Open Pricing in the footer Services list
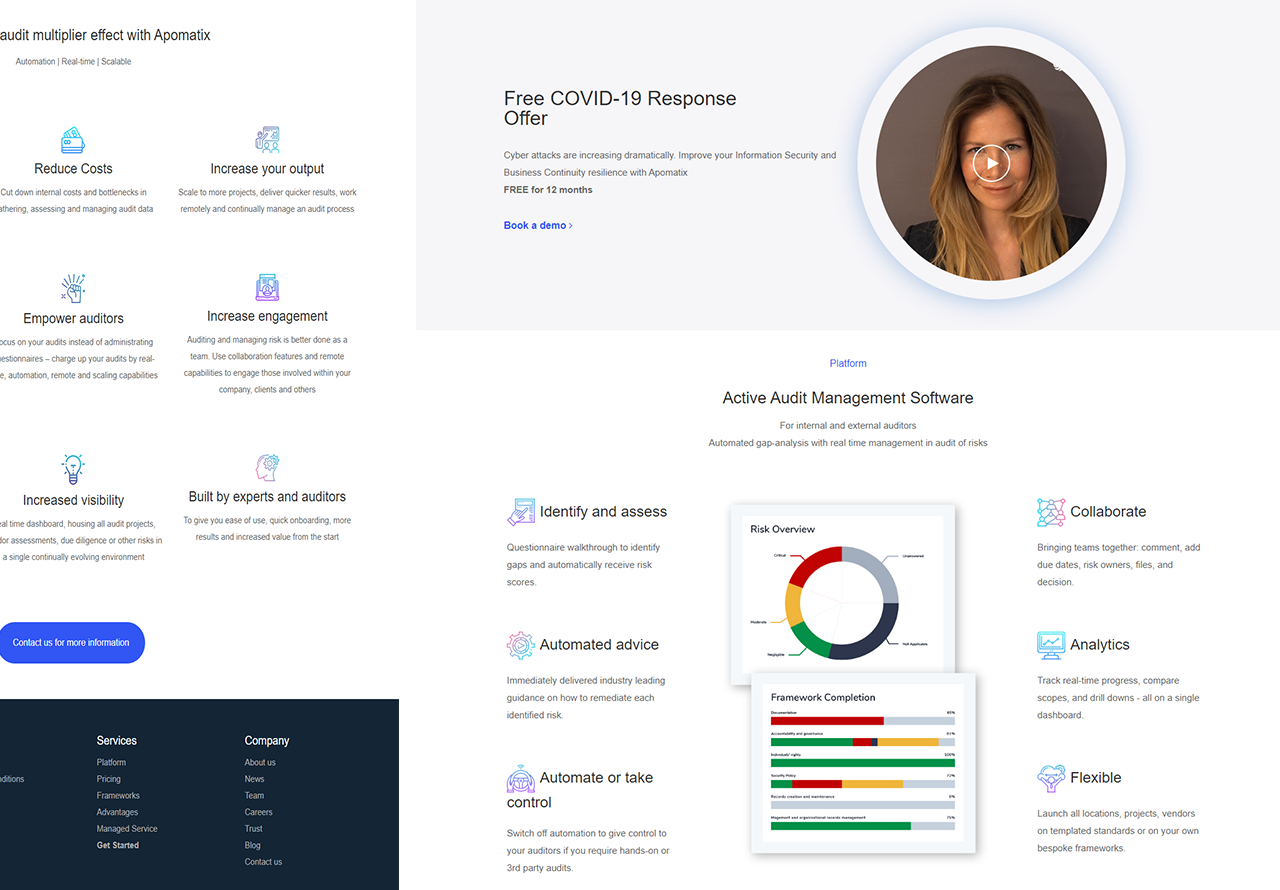The height and width of the screenshot is (890, 1280). click(x=109, y=779)
